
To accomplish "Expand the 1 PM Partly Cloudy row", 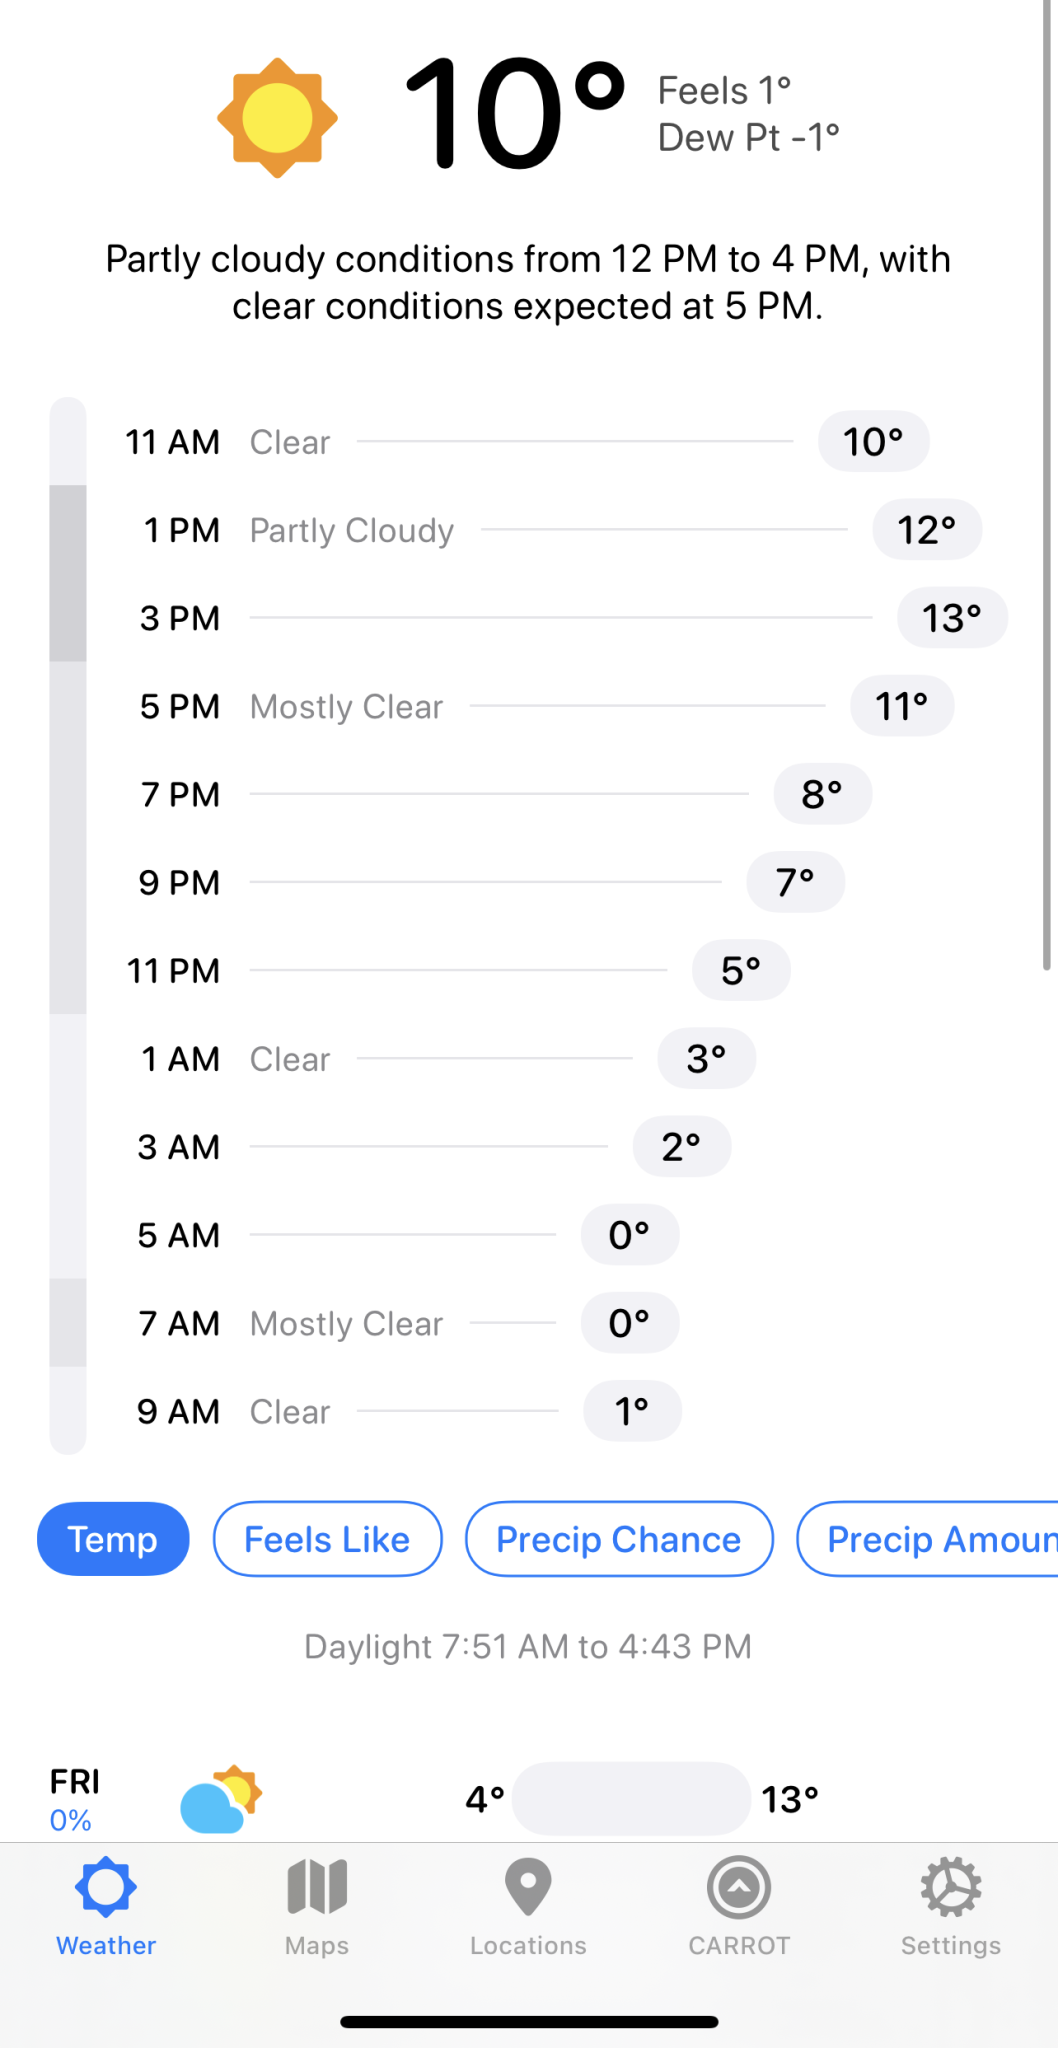I will point(562,530).
